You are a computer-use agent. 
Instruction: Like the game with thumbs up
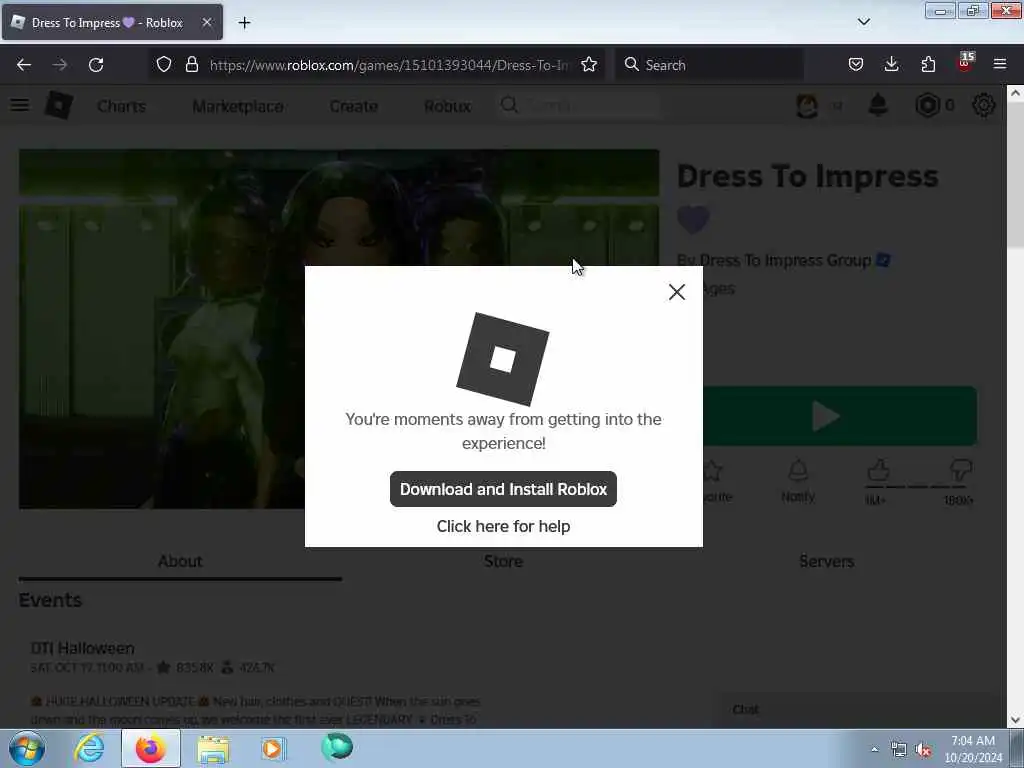point(878,472)
